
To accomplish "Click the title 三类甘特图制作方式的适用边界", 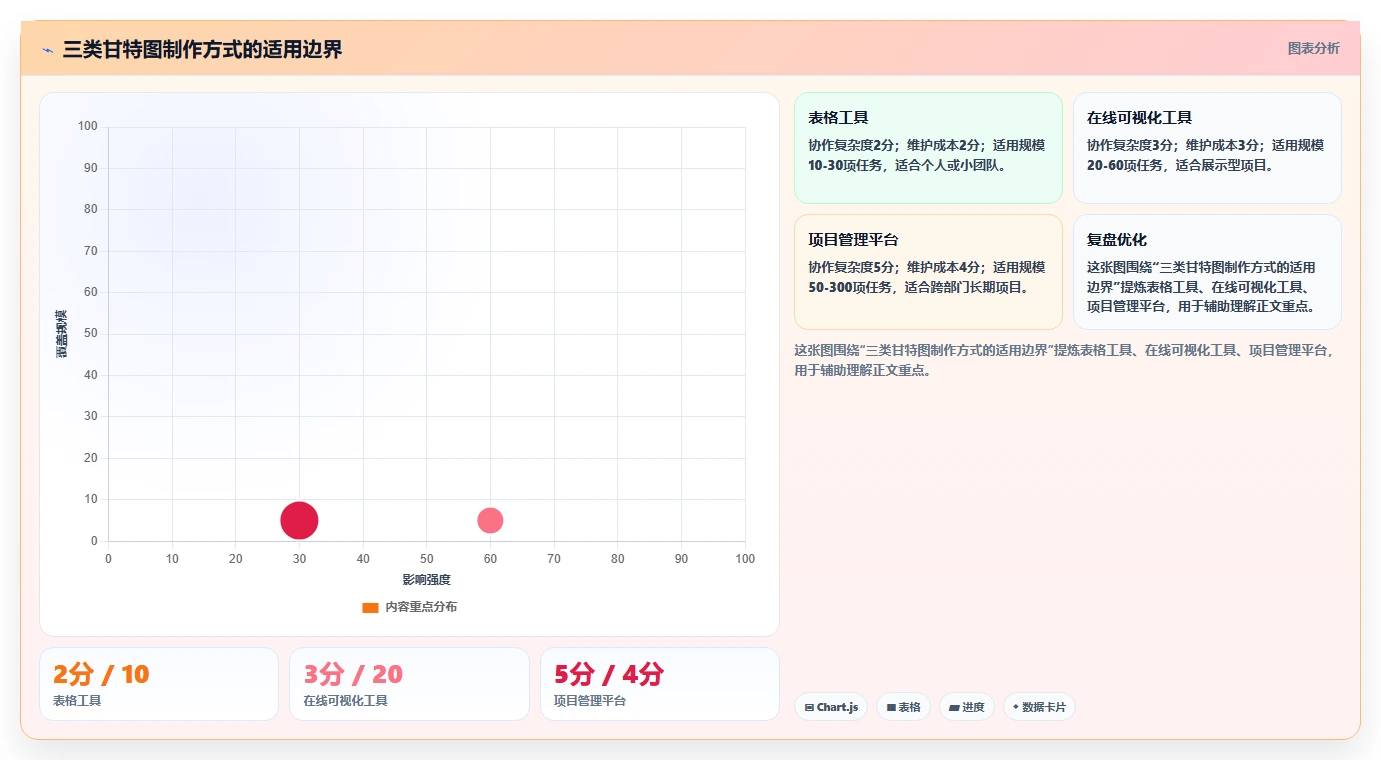I will tap(202, 49).
